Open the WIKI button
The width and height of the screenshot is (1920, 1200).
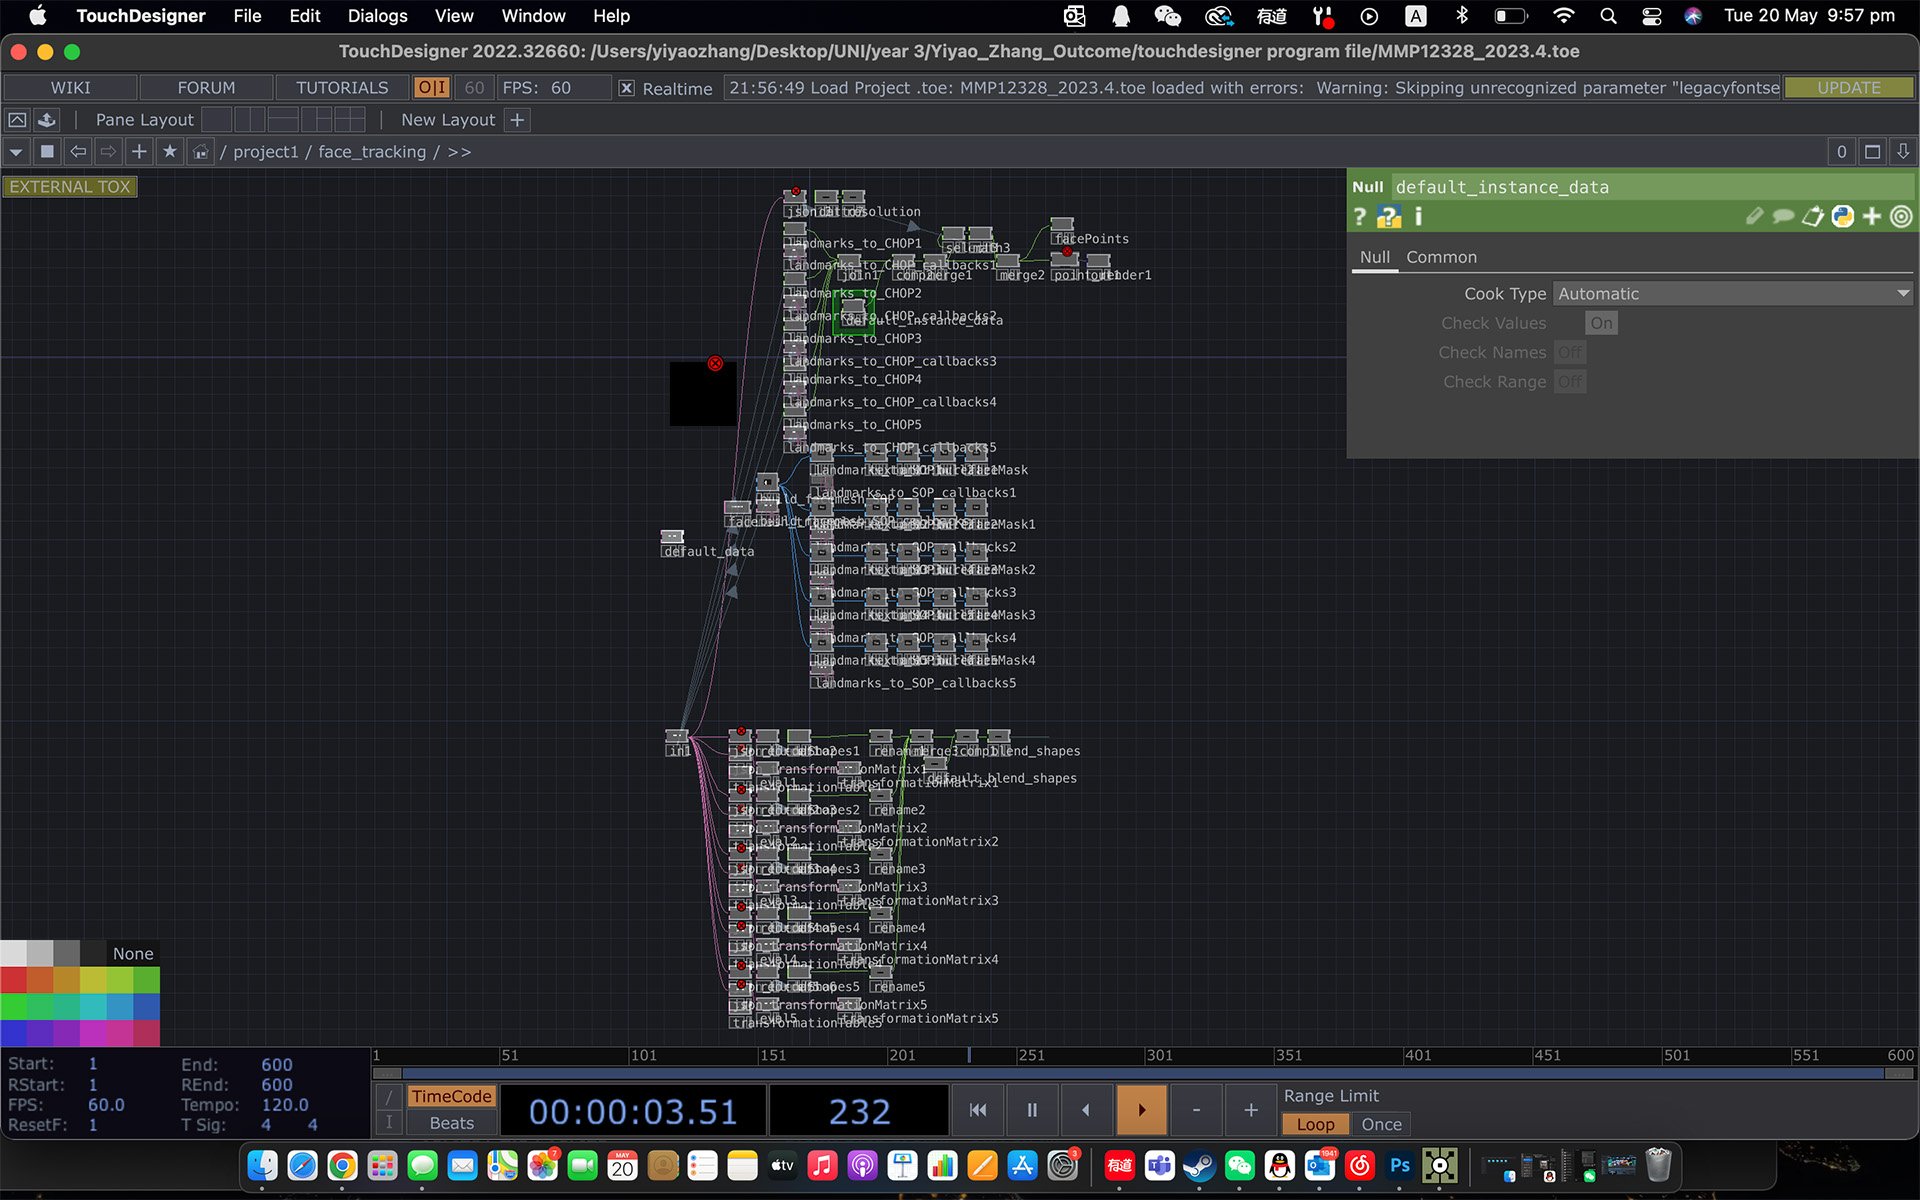tap(70, 88)
